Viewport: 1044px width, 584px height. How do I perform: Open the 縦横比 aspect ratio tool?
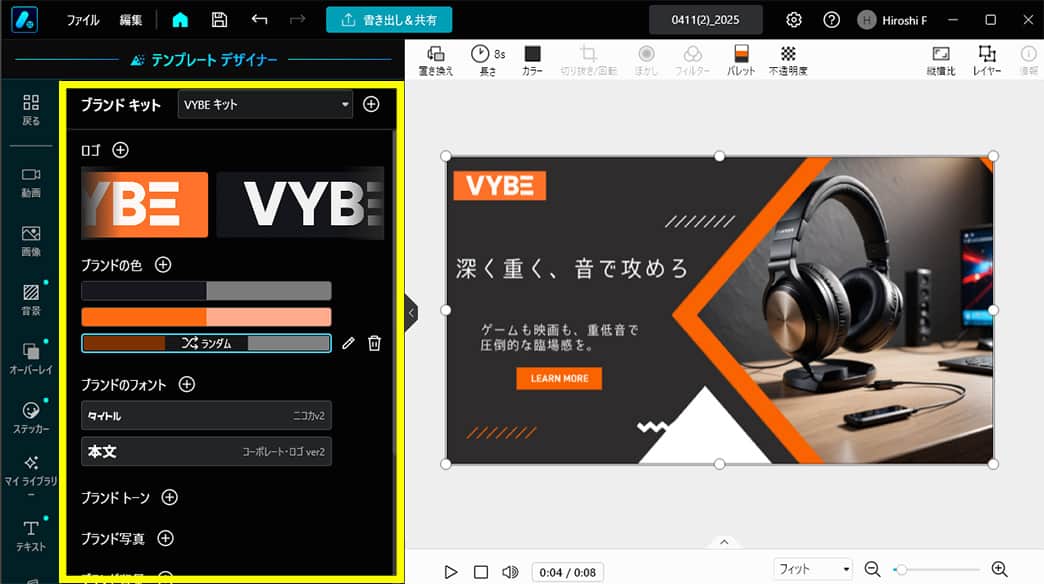tap(941, 60)
